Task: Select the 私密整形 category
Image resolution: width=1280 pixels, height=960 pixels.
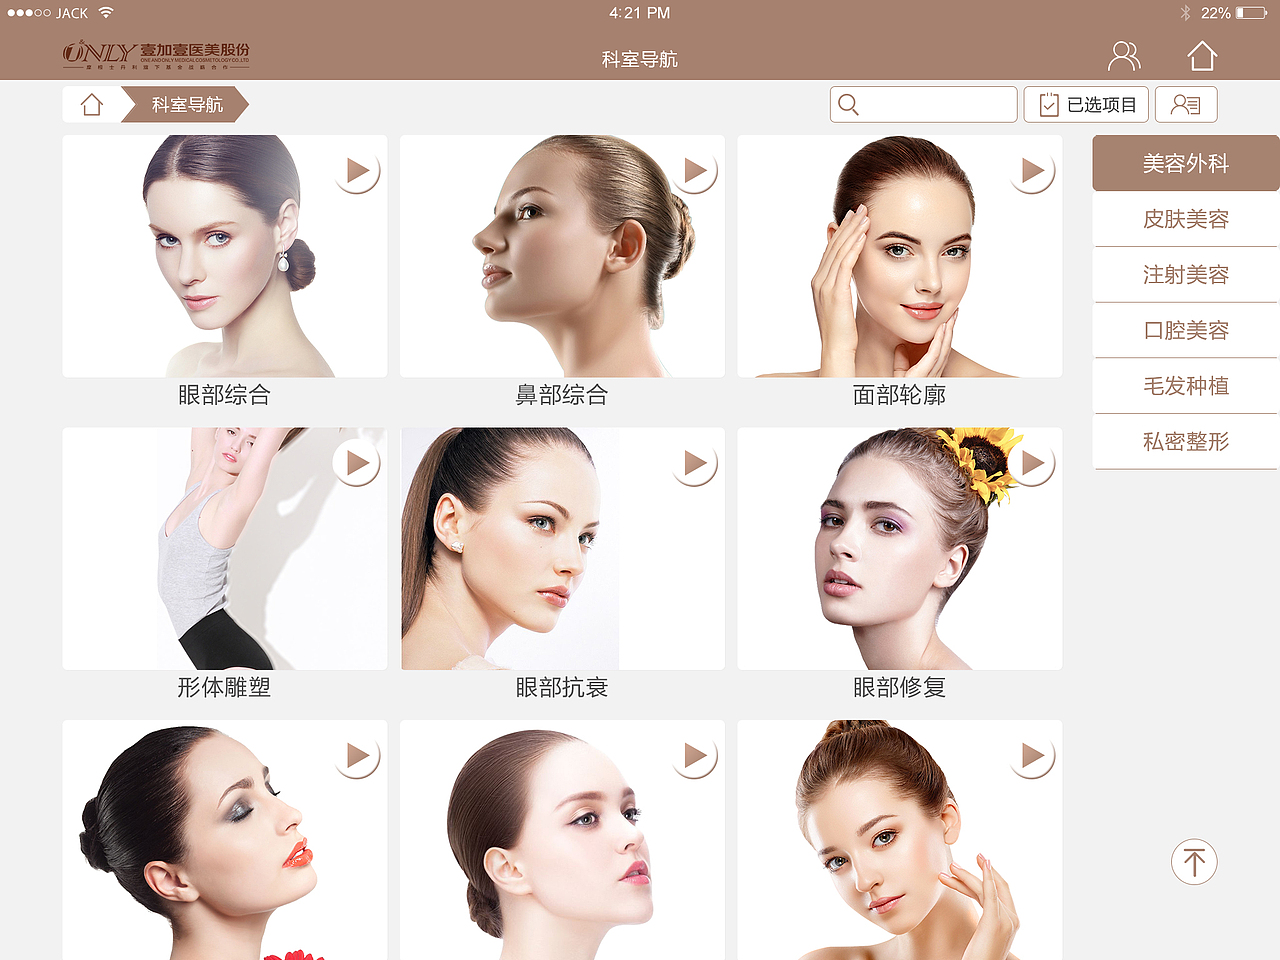Action: tap(1186, 442)
